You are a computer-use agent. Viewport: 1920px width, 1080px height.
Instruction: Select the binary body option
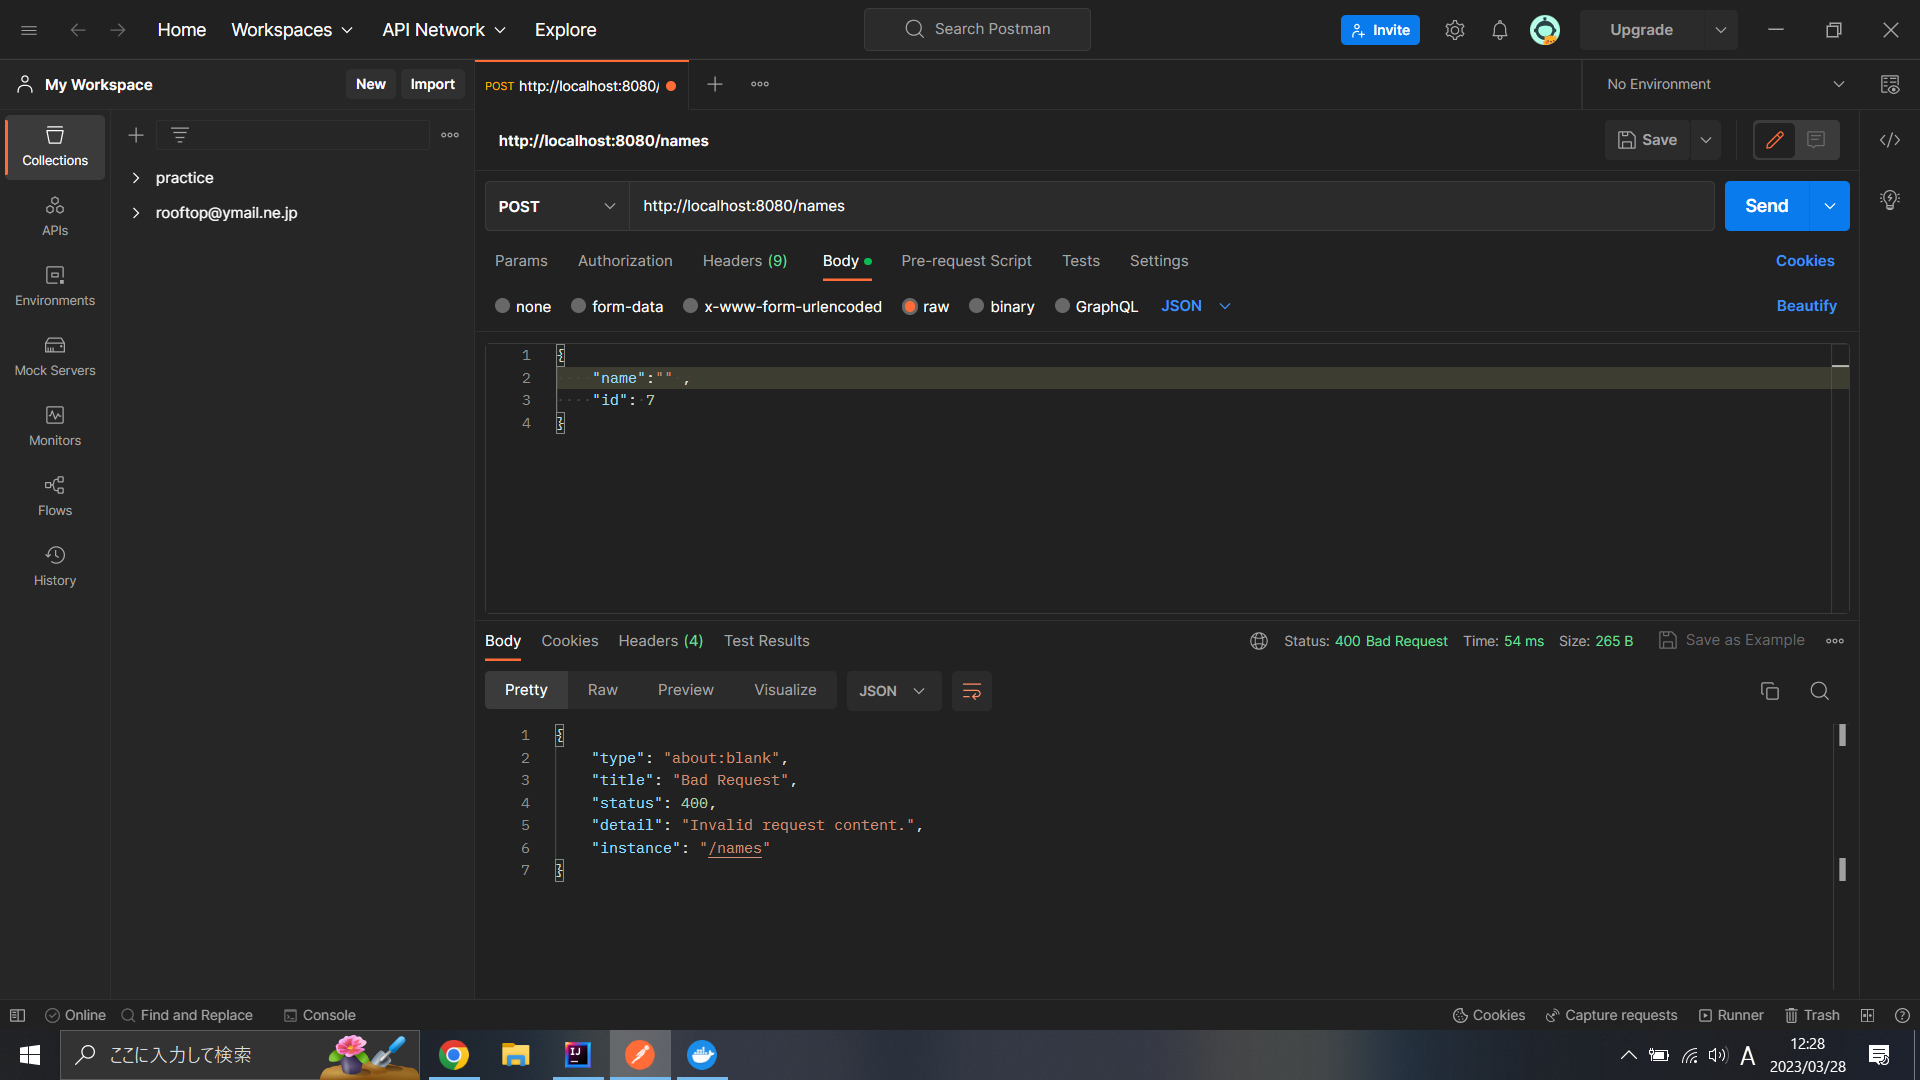pos(1001,306)
